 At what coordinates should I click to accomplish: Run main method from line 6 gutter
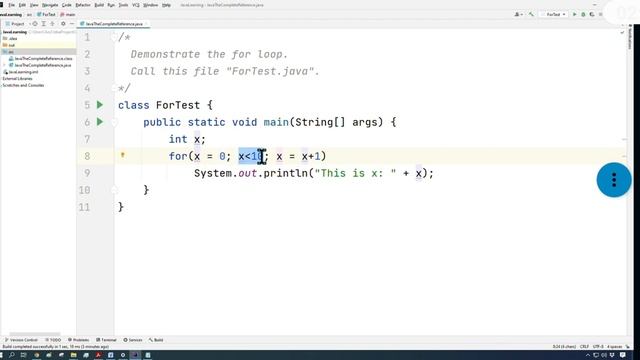point(100,122)
